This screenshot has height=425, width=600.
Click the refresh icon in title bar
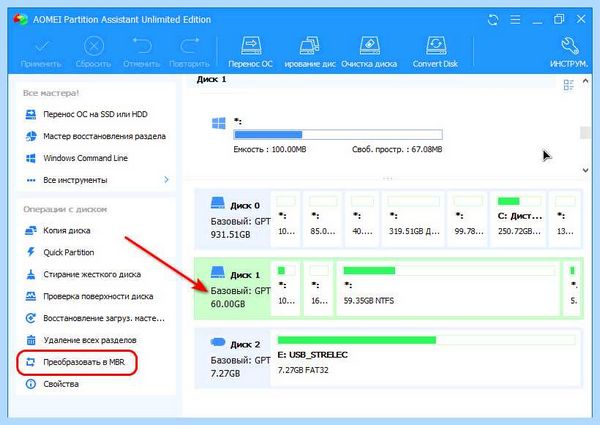[493, 20]
